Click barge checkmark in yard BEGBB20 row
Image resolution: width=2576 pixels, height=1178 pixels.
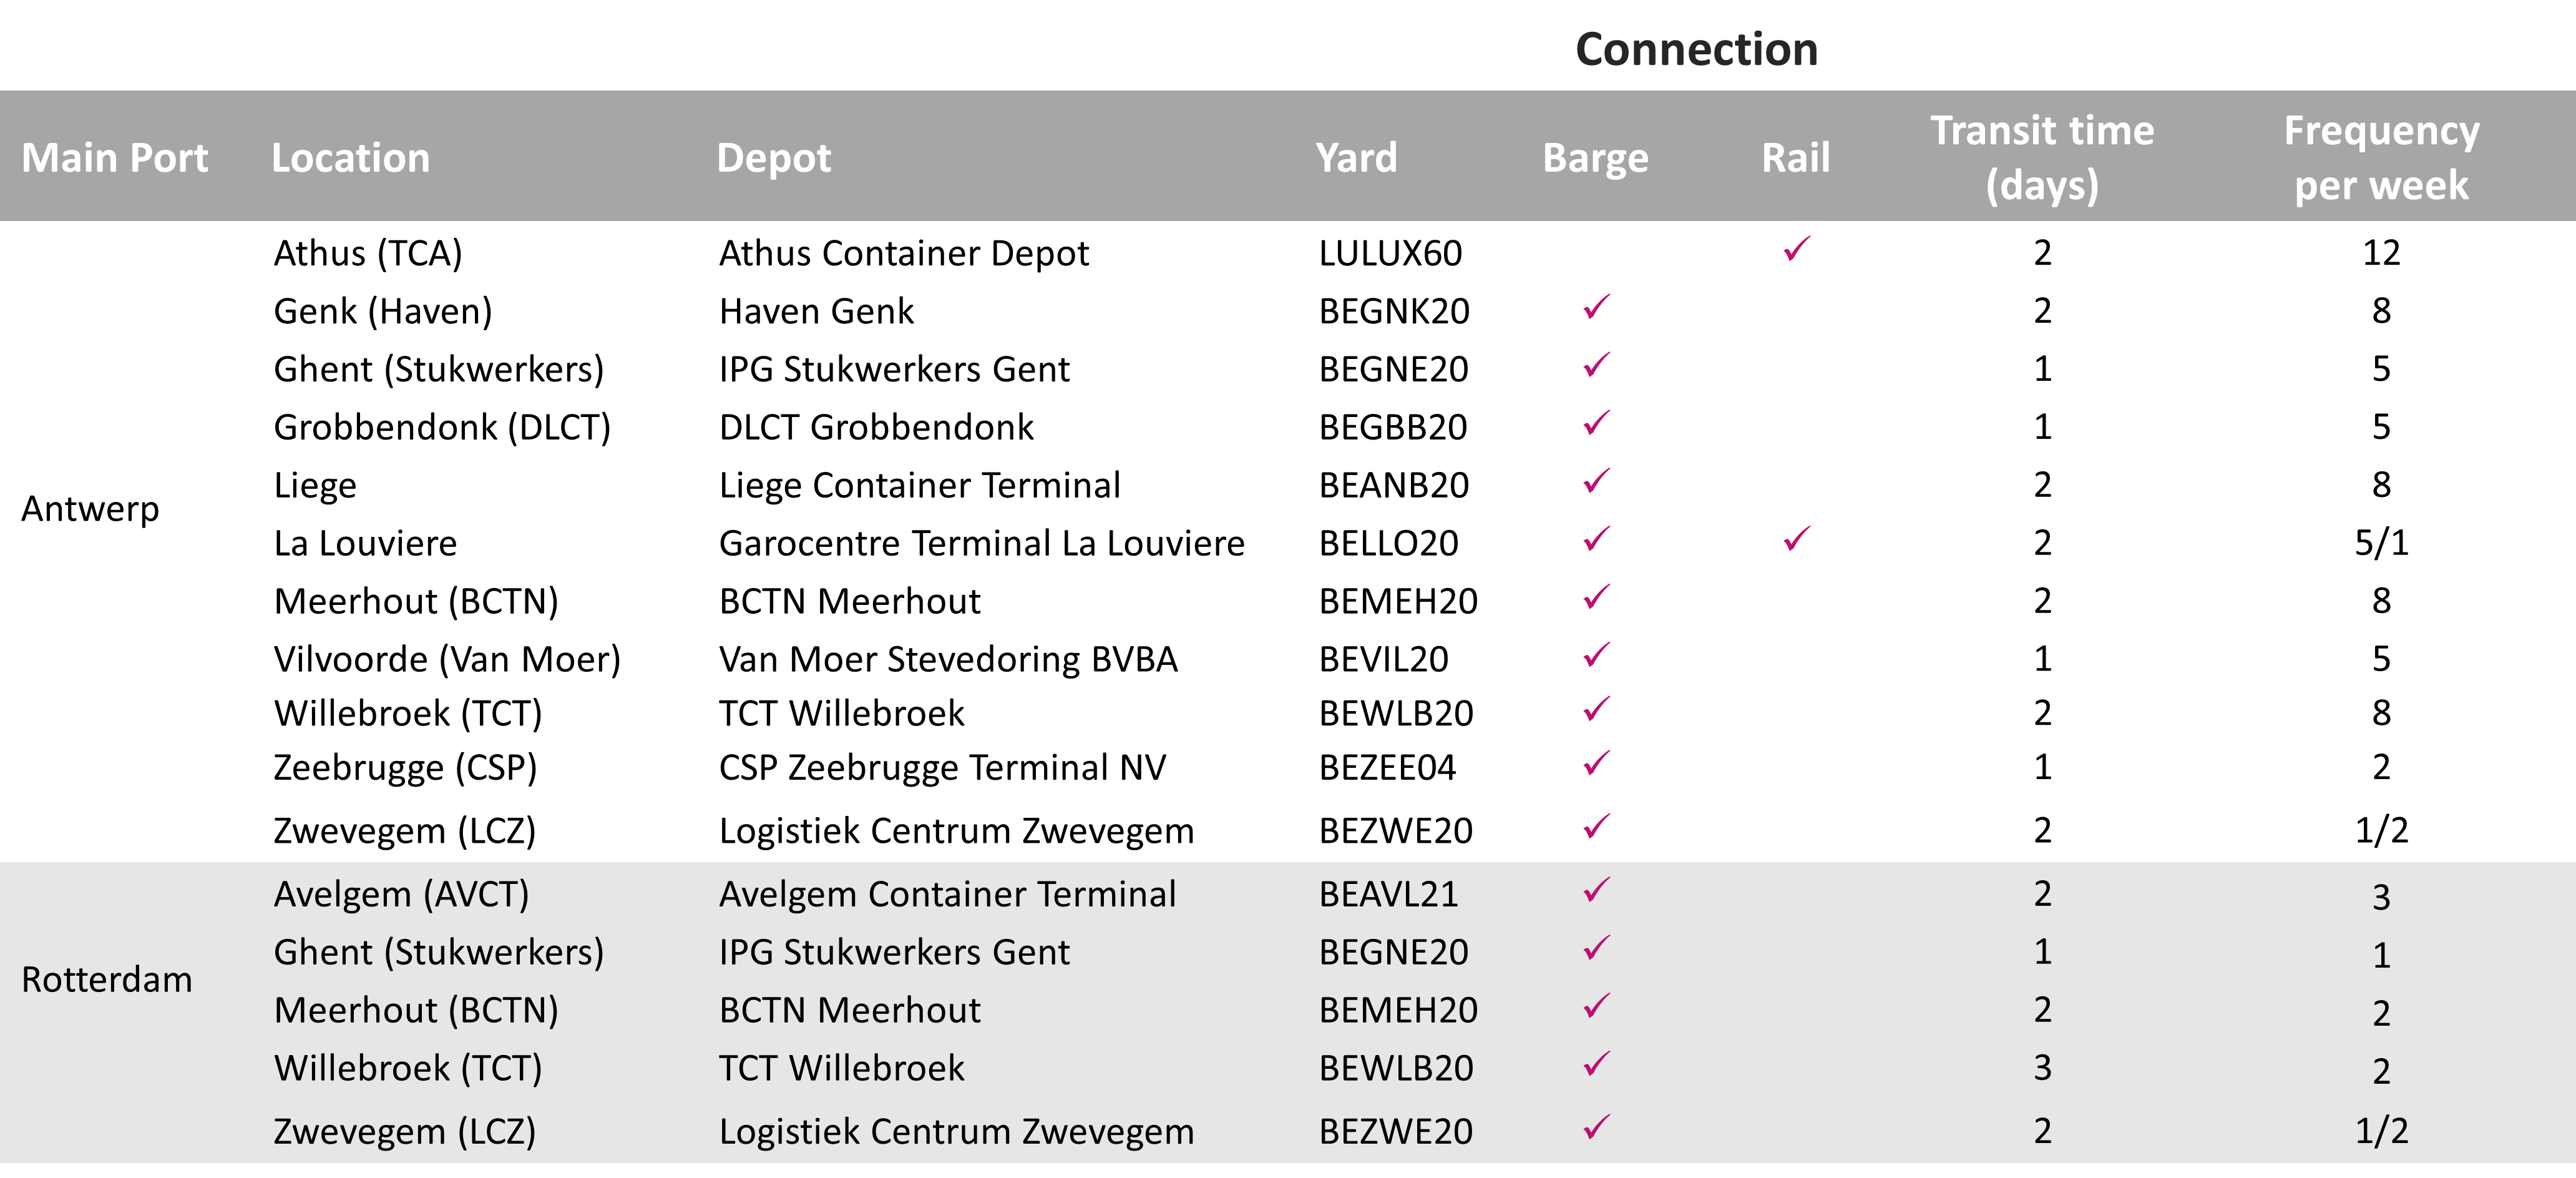click(1596, 423)
